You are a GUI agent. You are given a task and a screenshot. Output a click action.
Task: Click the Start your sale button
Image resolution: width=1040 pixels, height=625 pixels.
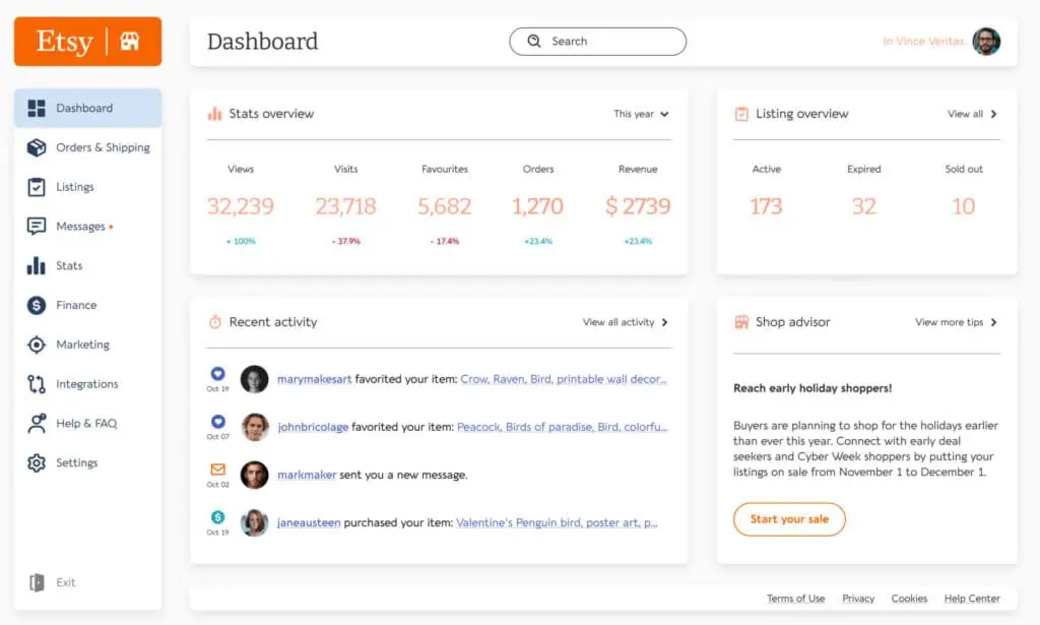pyautogui.click(x=789, y=520)
